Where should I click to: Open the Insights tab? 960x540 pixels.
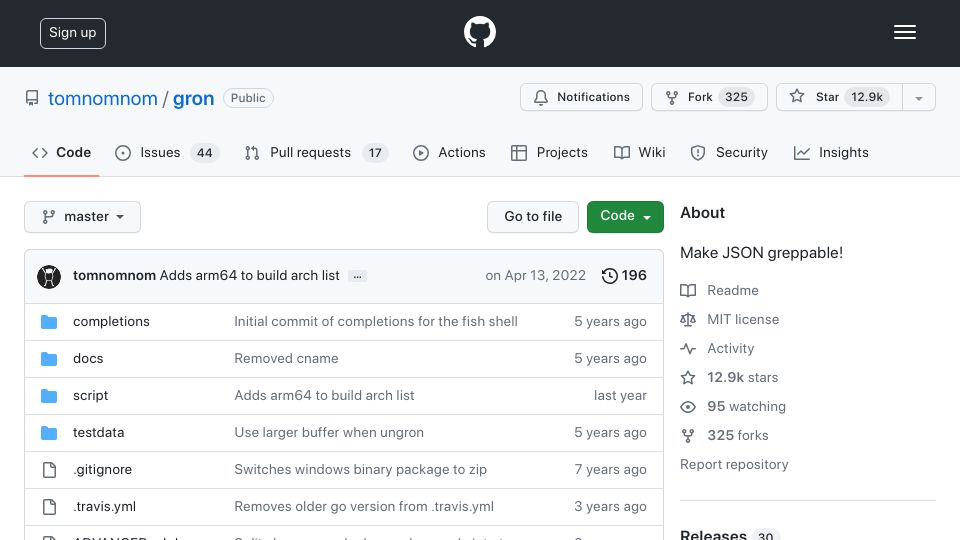831,152
